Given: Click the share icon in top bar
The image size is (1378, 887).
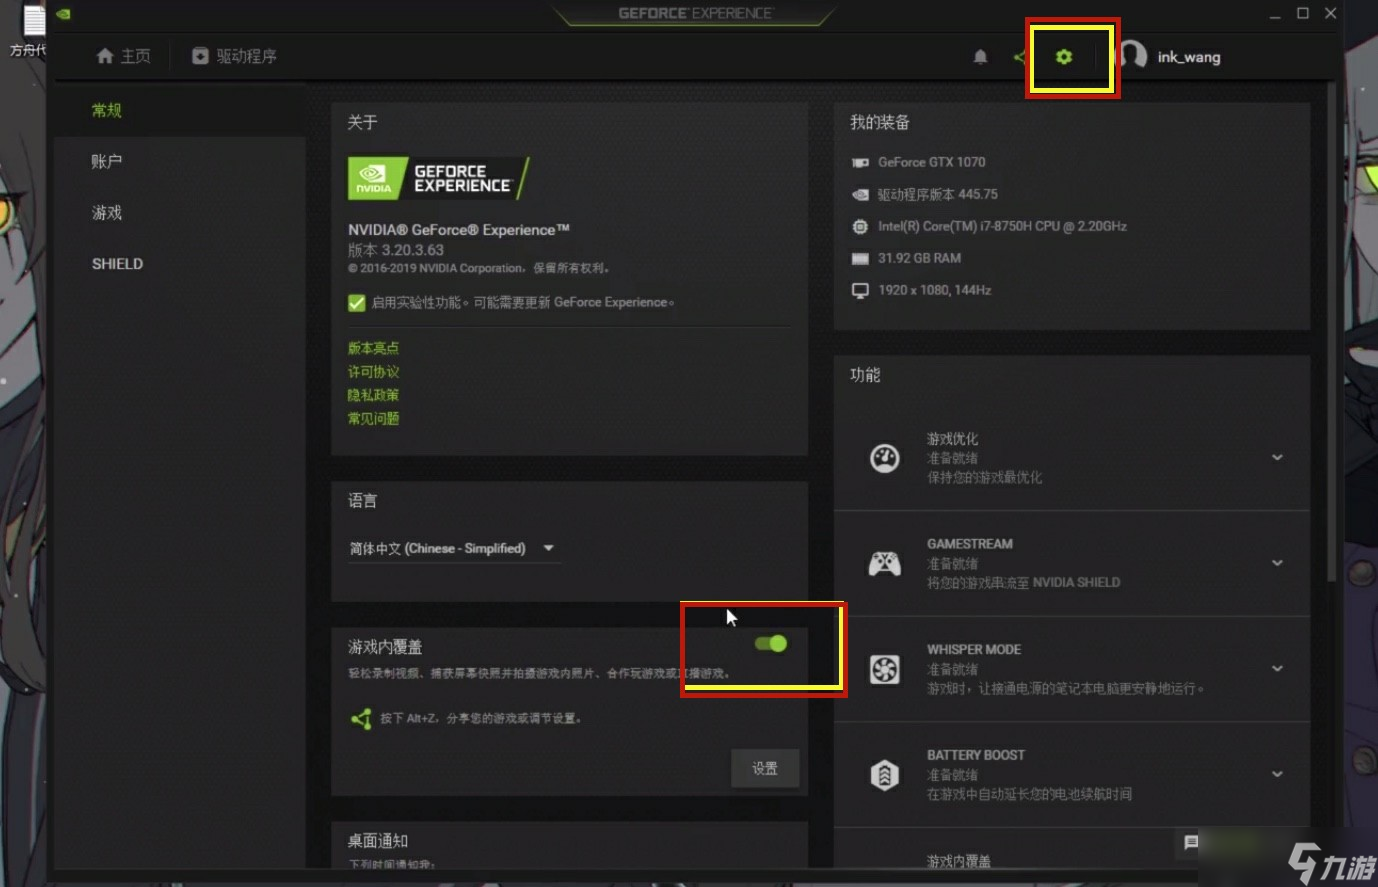Looking at the screenshot, I should (1019, 57).
